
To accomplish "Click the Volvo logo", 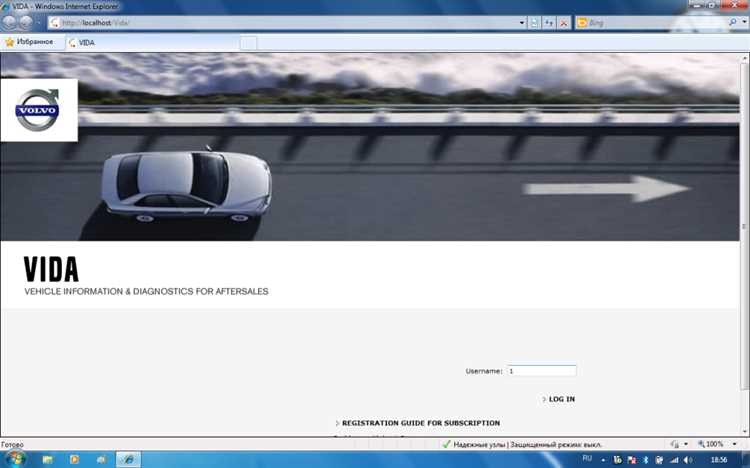I will [38, 110].
